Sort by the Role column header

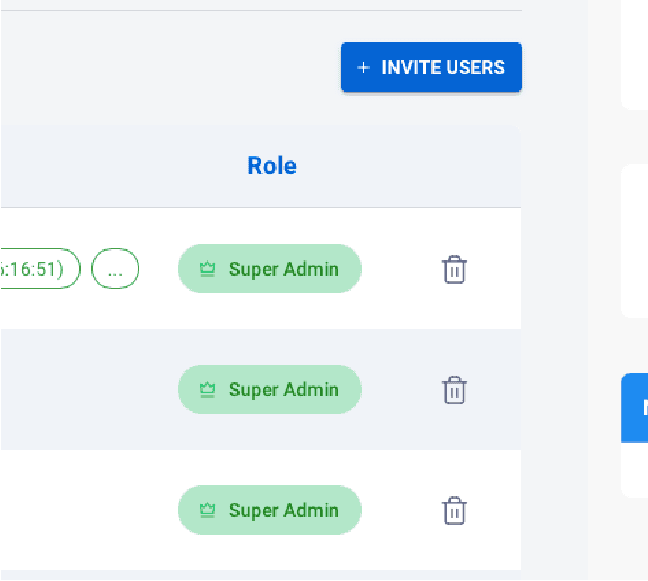click(x=272, y=166)
